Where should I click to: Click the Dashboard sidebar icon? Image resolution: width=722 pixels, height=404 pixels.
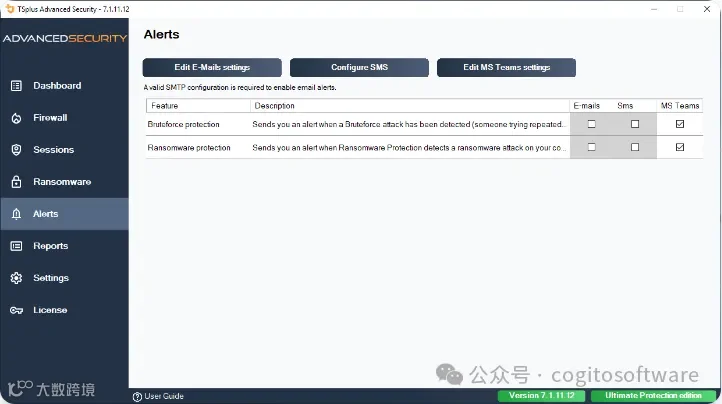[x=16, y=86]
